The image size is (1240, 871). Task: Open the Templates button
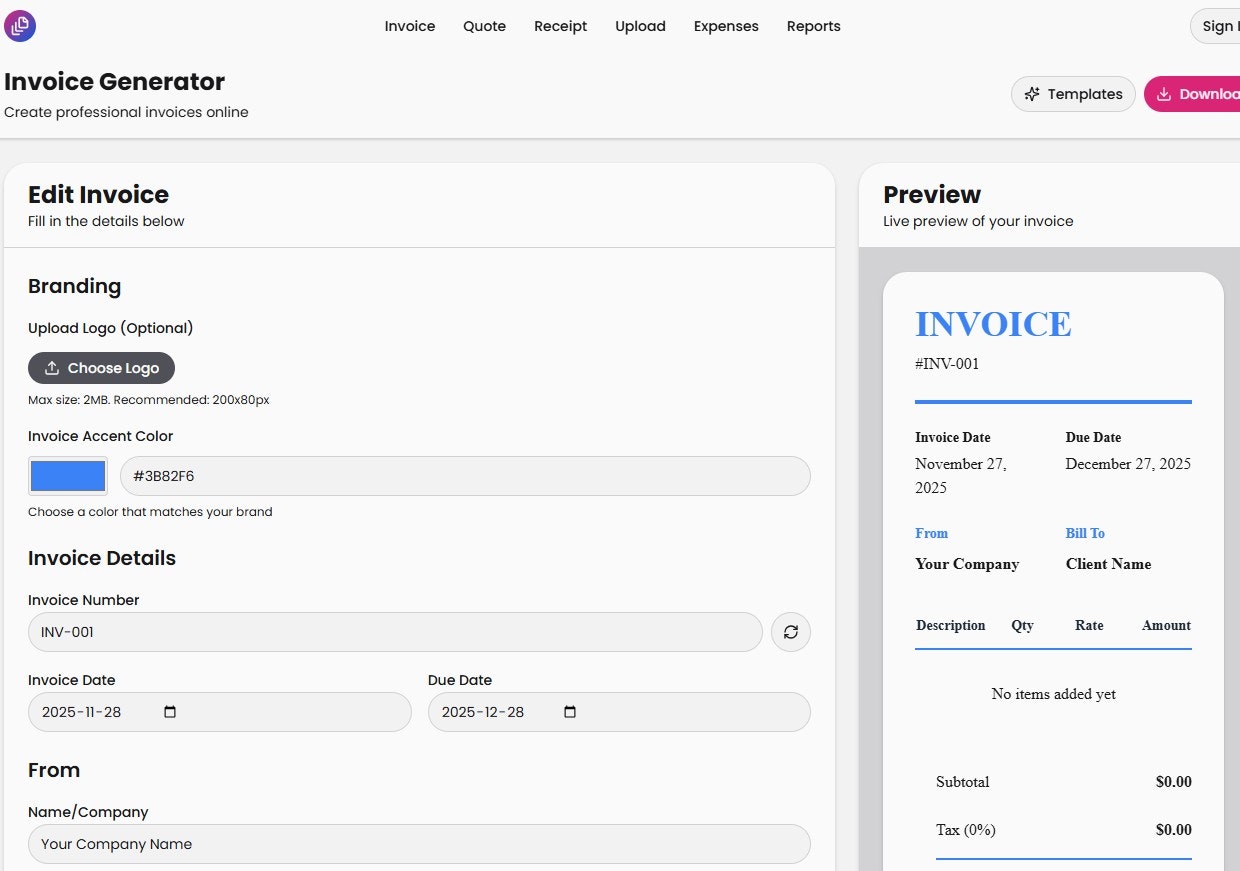(1073, 94)
